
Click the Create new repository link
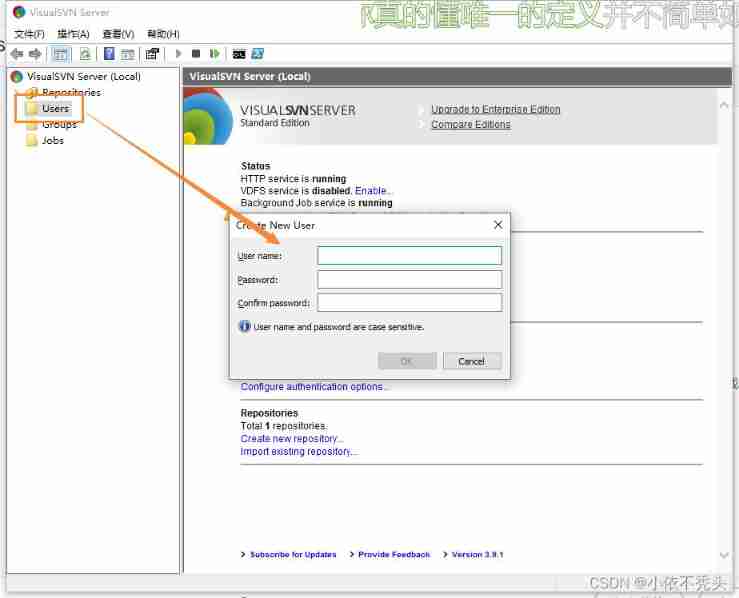(292, 439)
